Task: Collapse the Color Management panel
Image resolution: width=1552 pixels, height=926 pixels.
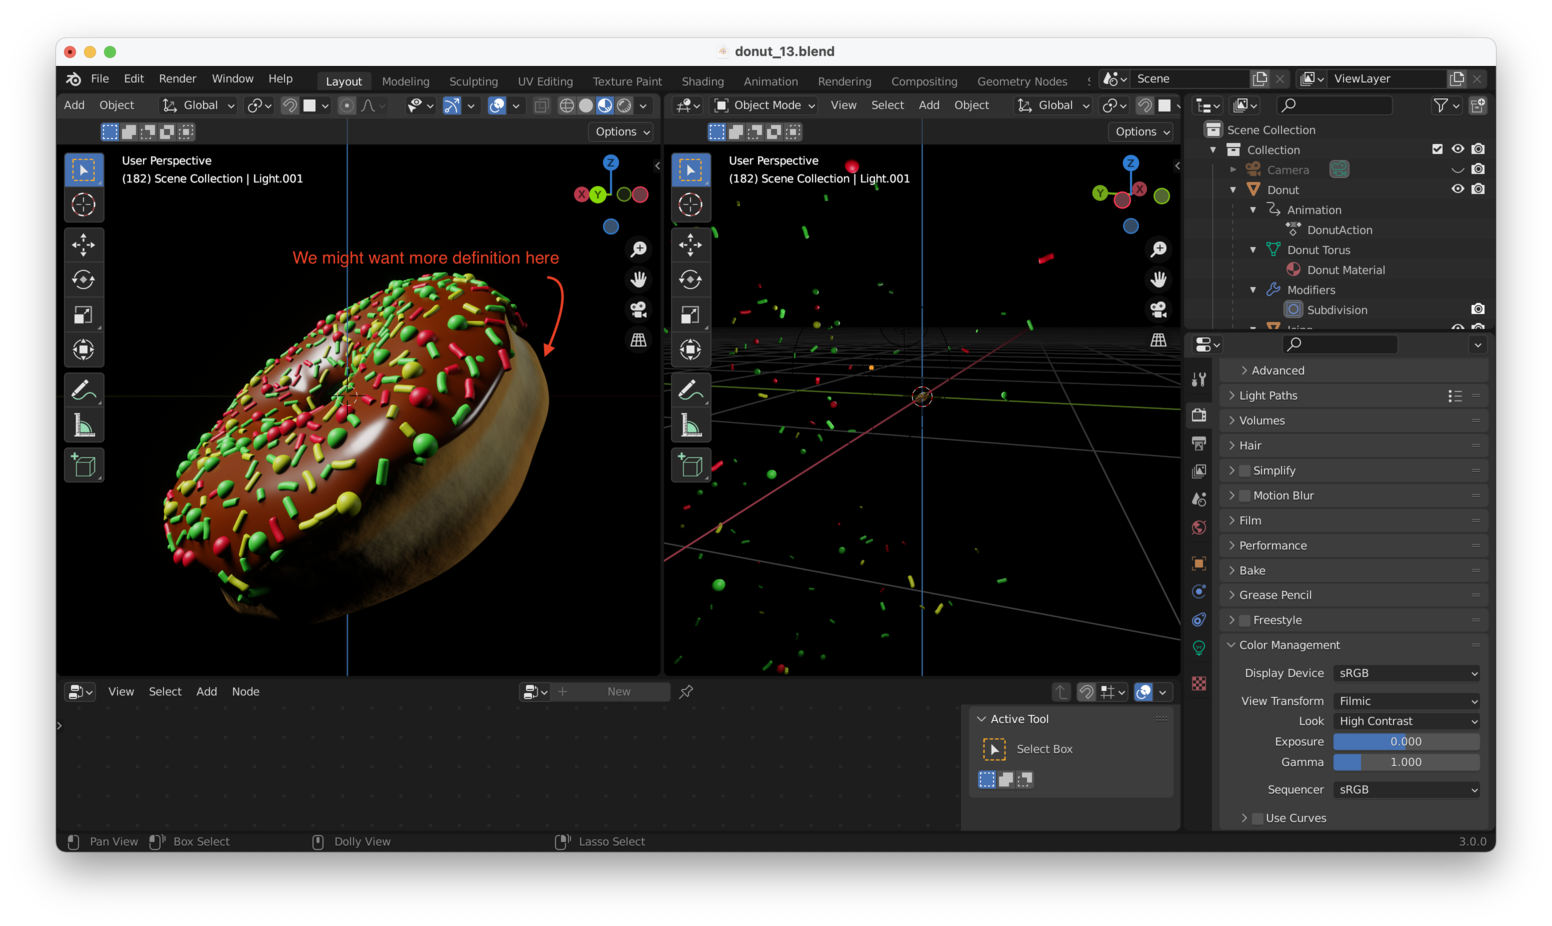Action: (1289, 645)
